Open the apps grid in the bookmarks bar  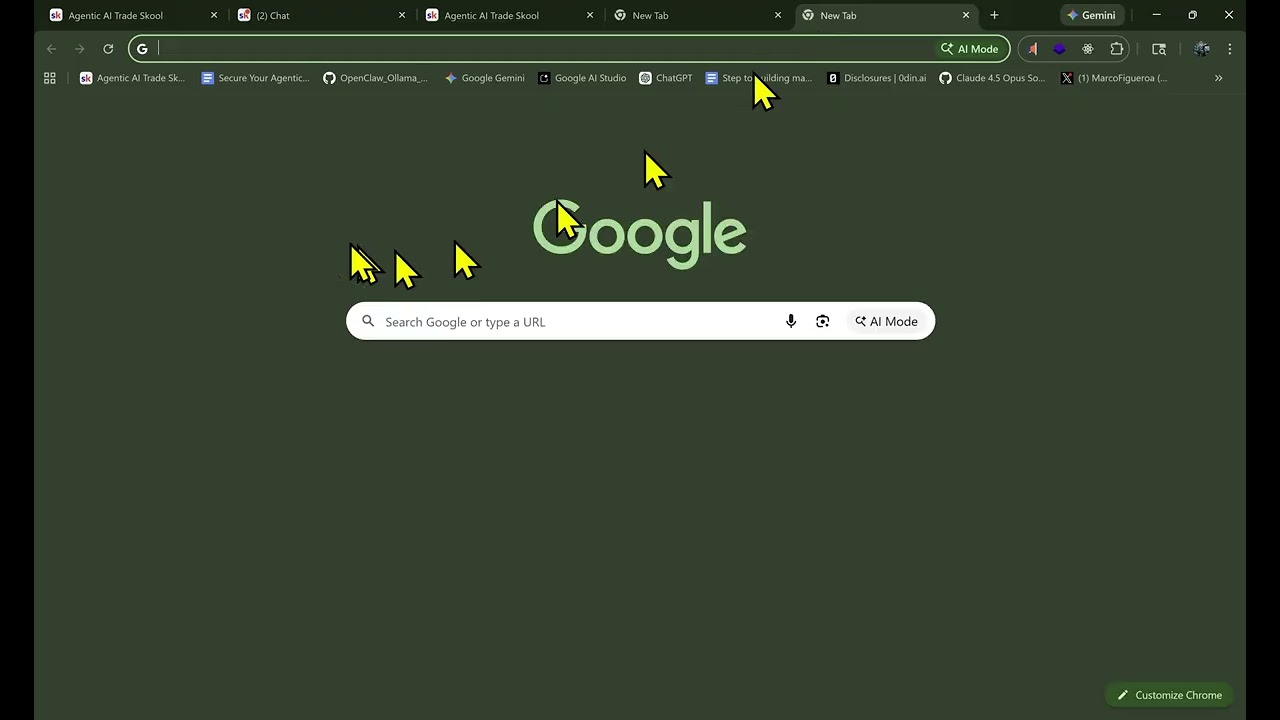click(x=50, y=78)
